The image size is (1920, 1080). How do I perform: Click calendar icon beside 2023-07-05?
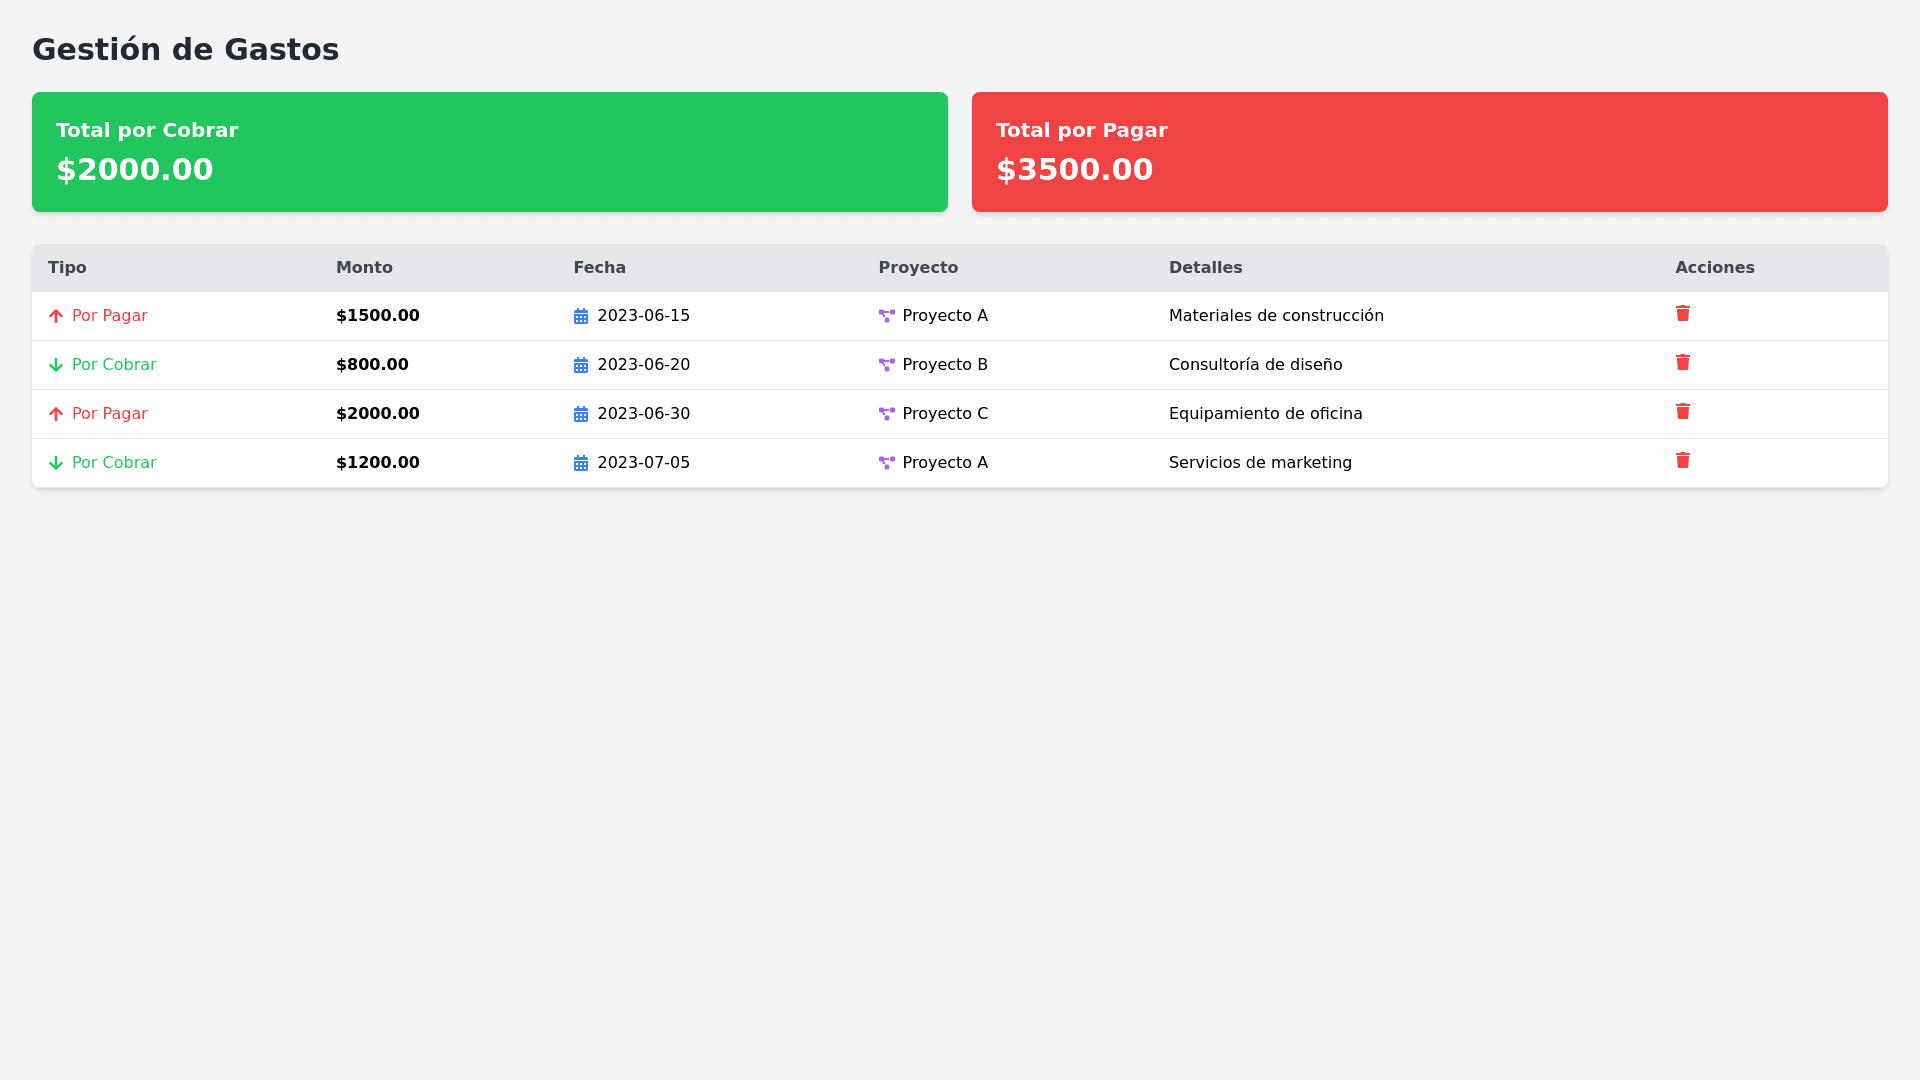(x=580, y=463)
